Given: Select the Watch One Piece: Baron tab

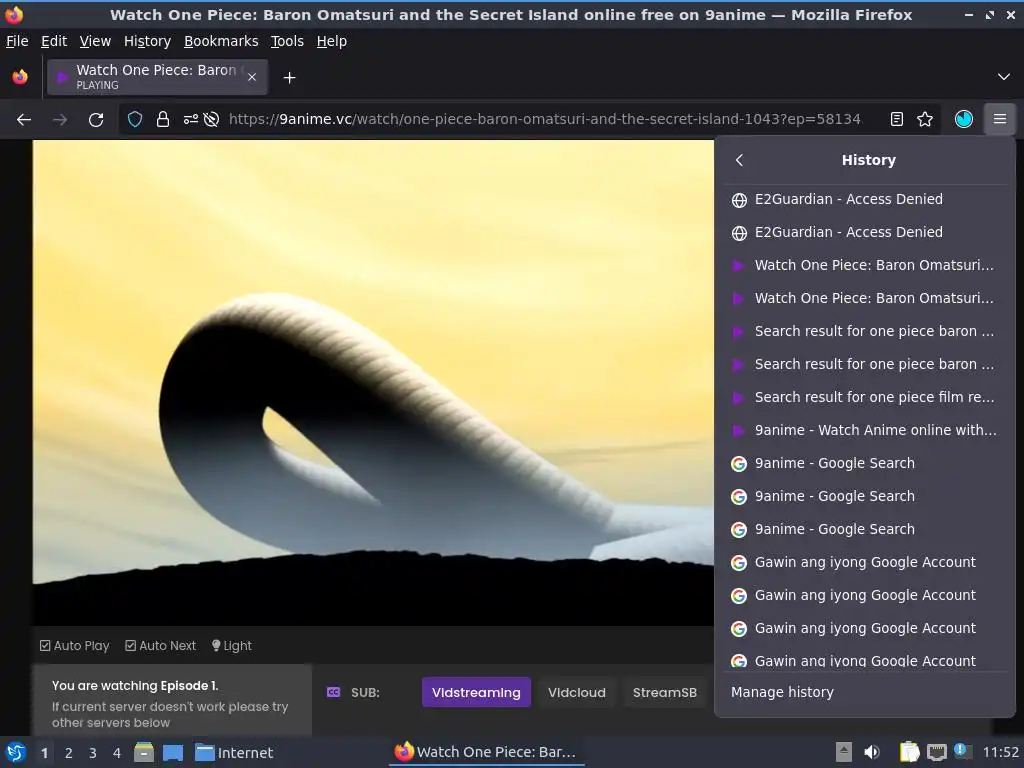Looking at the screenshot, I should pos(157,77).
